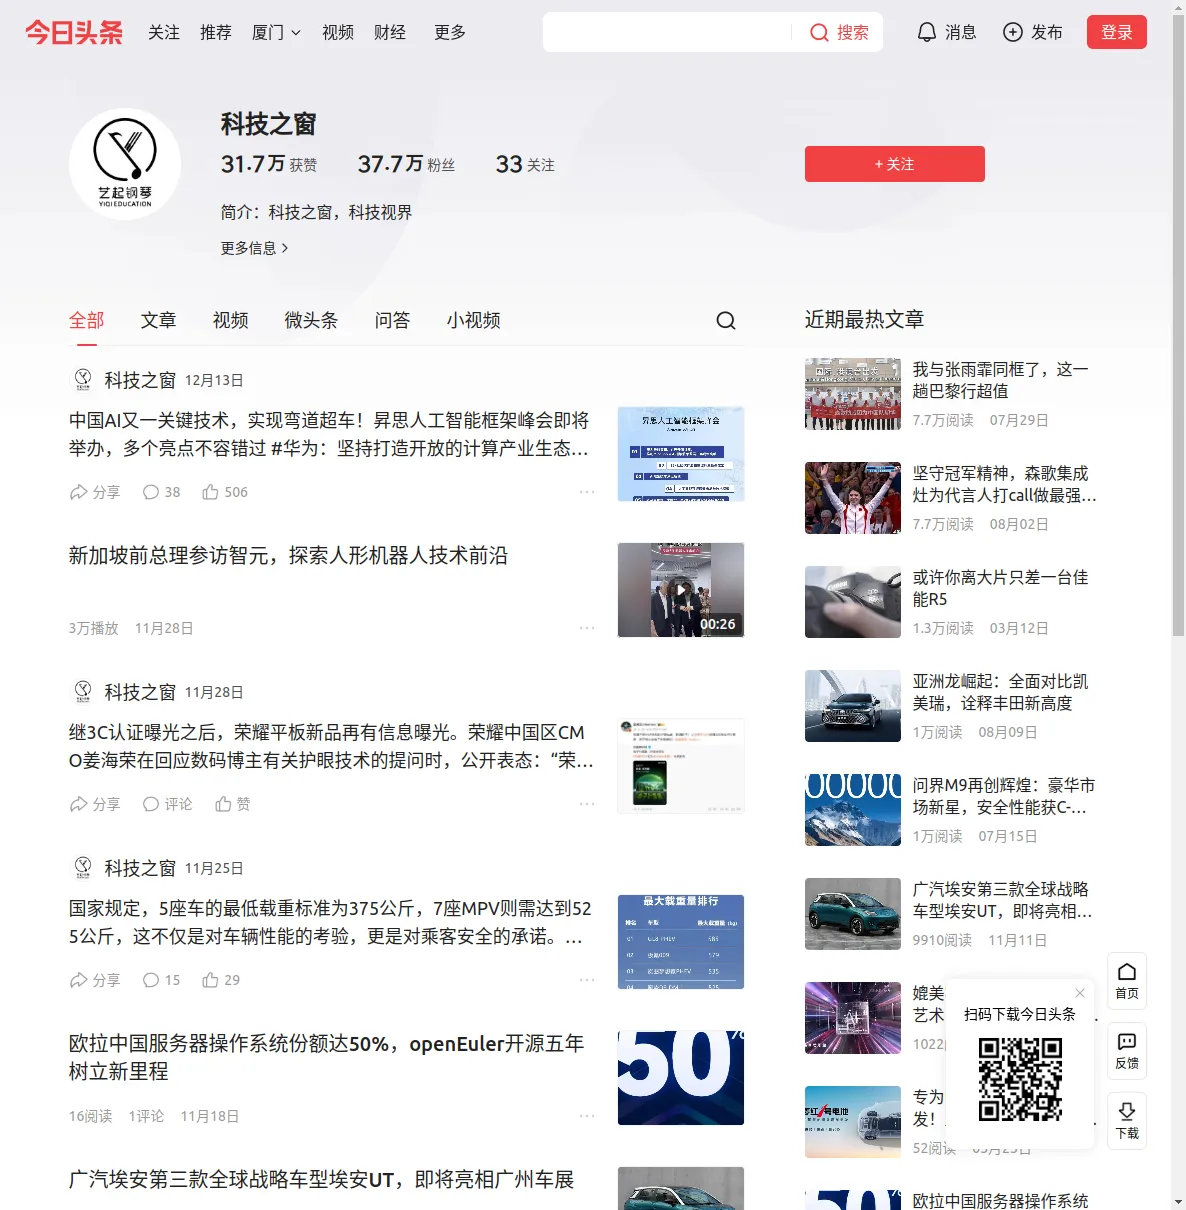Open article 欧拉中国服务器操作系统份额达50%
The width and height of the screenshot is (1186, 1210).
click(327, 1058)
